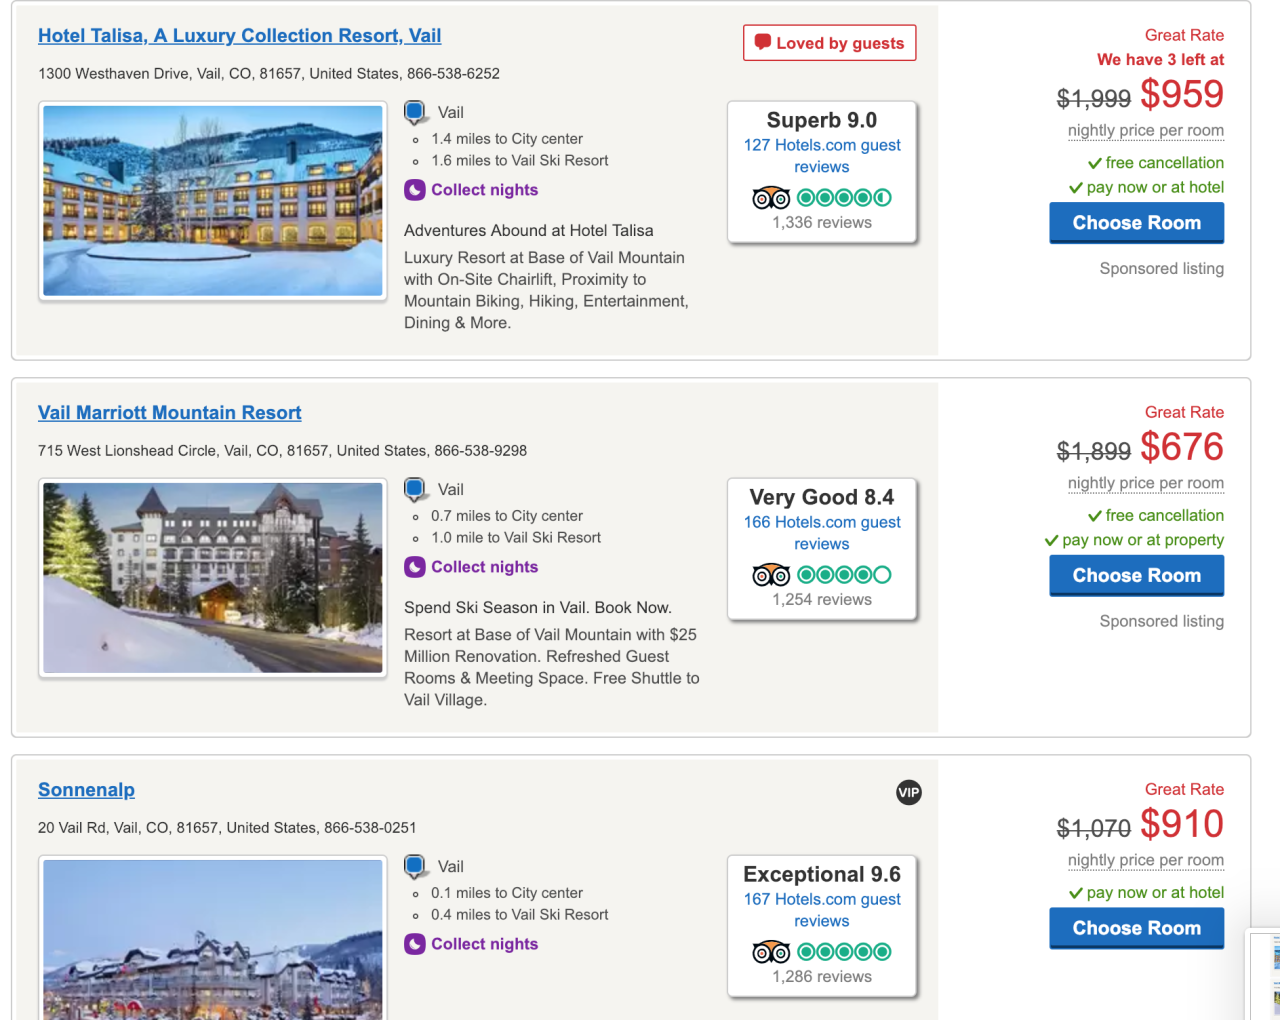Click Choose Room for Sonnenalp
The image size is (1280, 1020).
click(1136, 927)
